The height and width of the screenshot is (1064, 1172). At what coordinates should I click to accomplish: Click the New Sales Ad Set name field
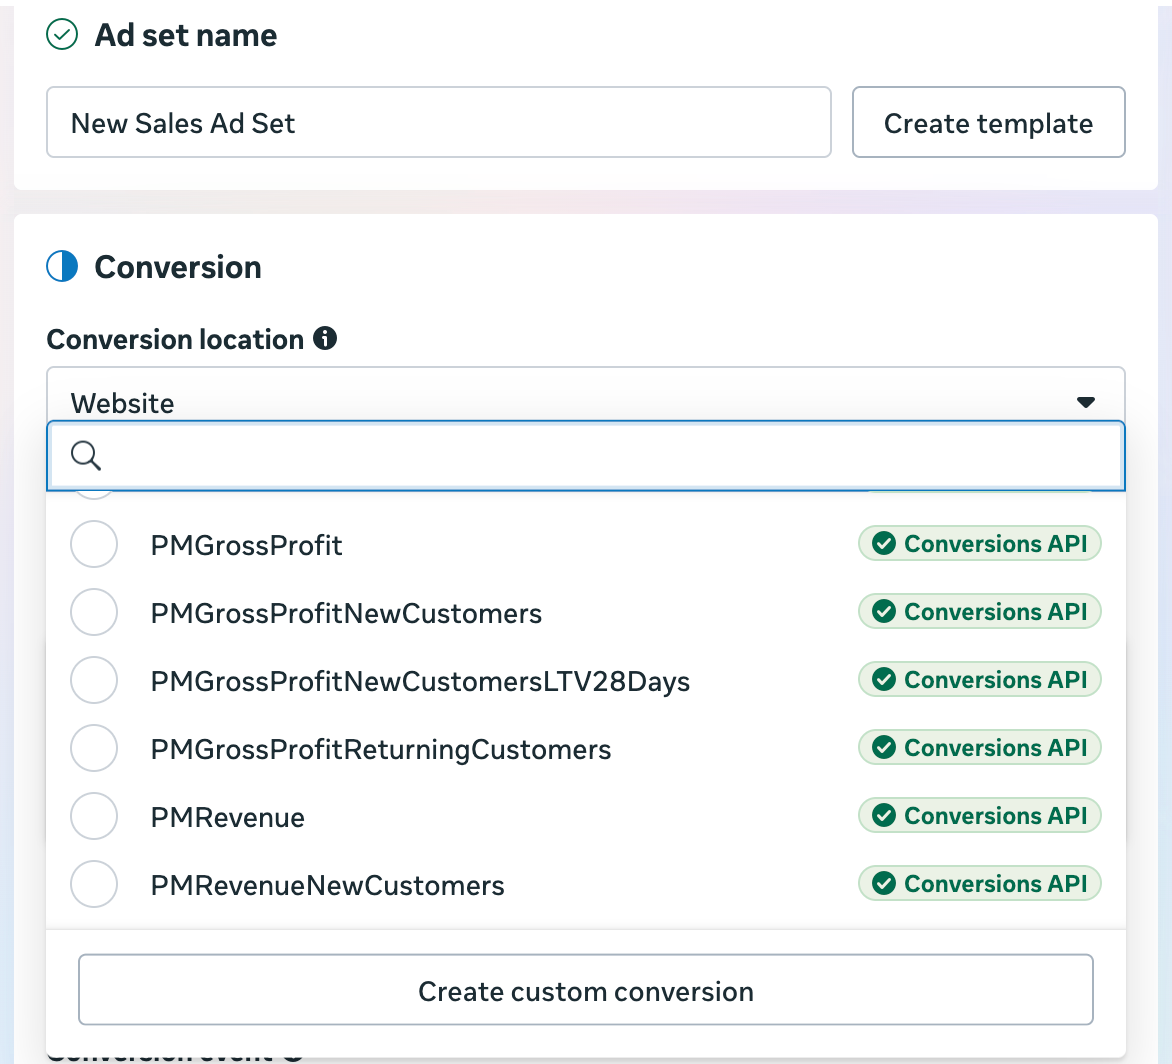[x=438, y=122]
